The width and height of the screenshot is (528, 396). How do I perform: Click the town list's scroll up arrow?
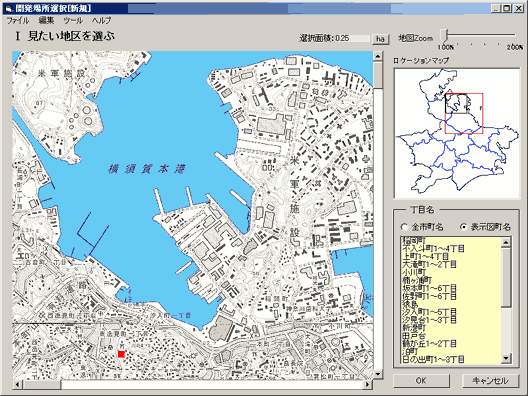coord(506,242)
